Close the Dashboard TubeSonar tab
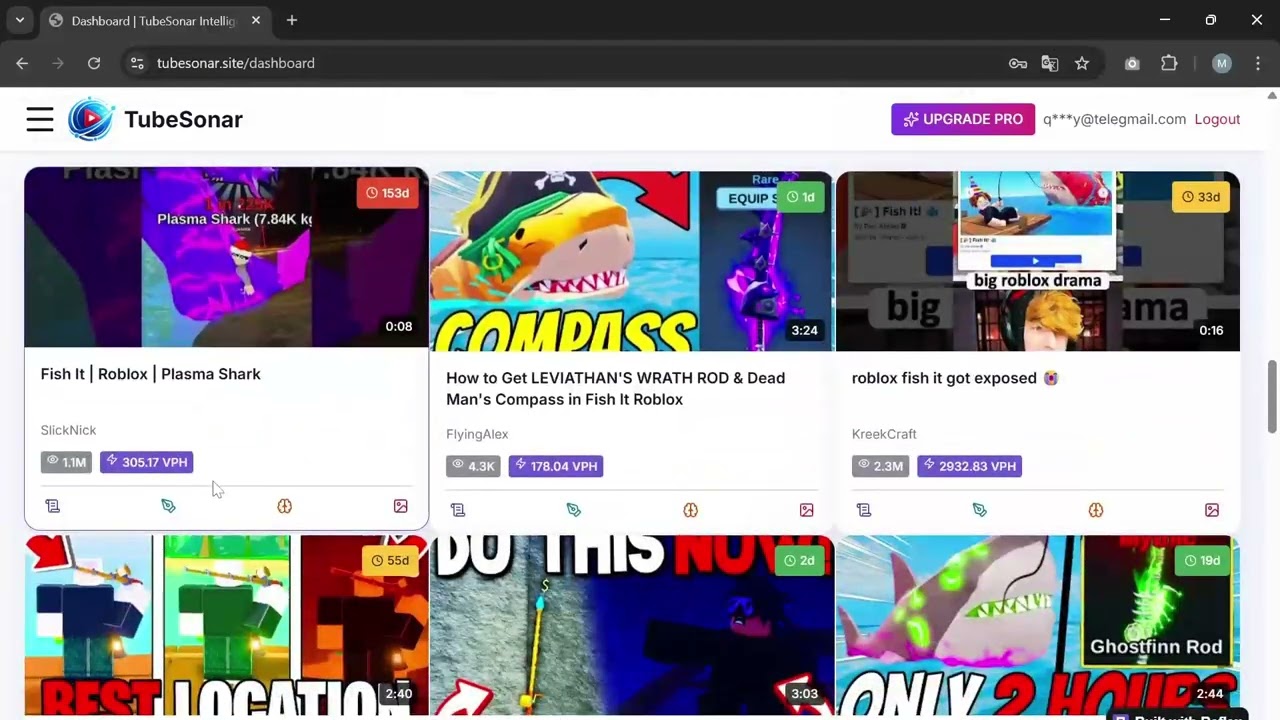 pos(256,20)
